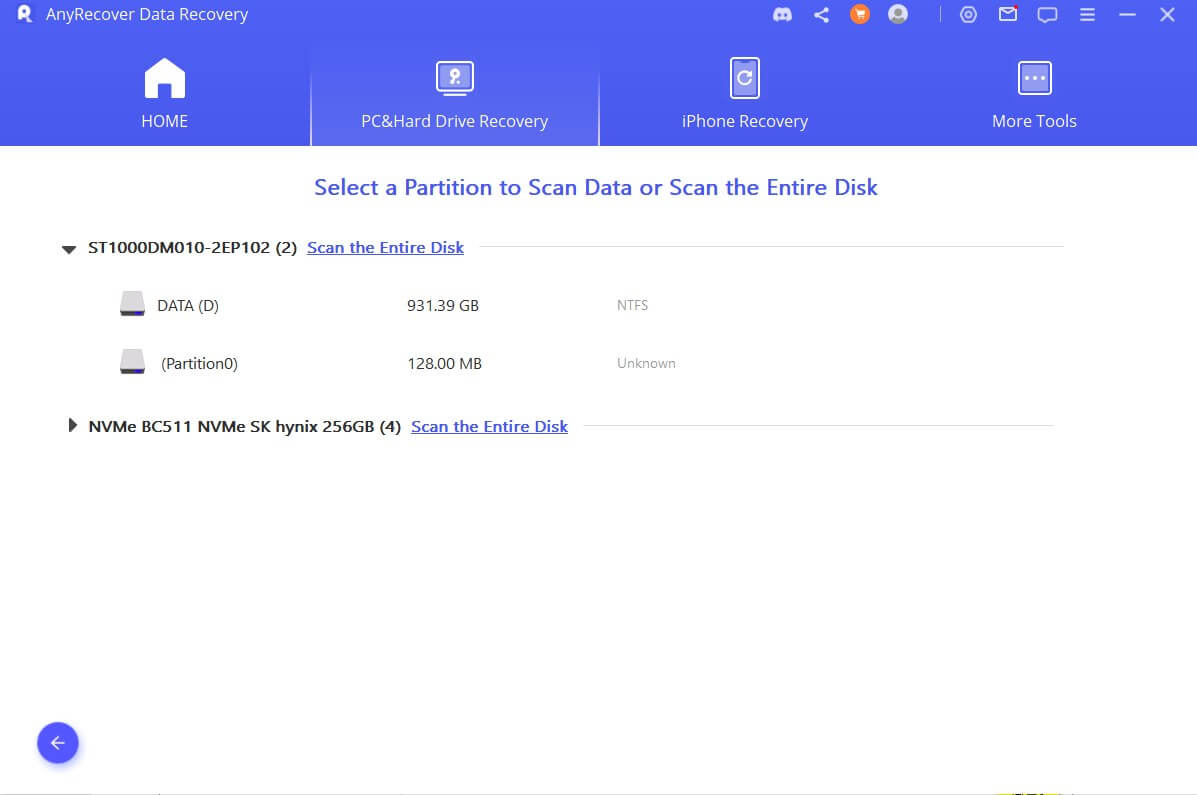The height and width of the screenshot is (795, 1197).
Task: Click the back arrow button
Action: pos(58,743)
